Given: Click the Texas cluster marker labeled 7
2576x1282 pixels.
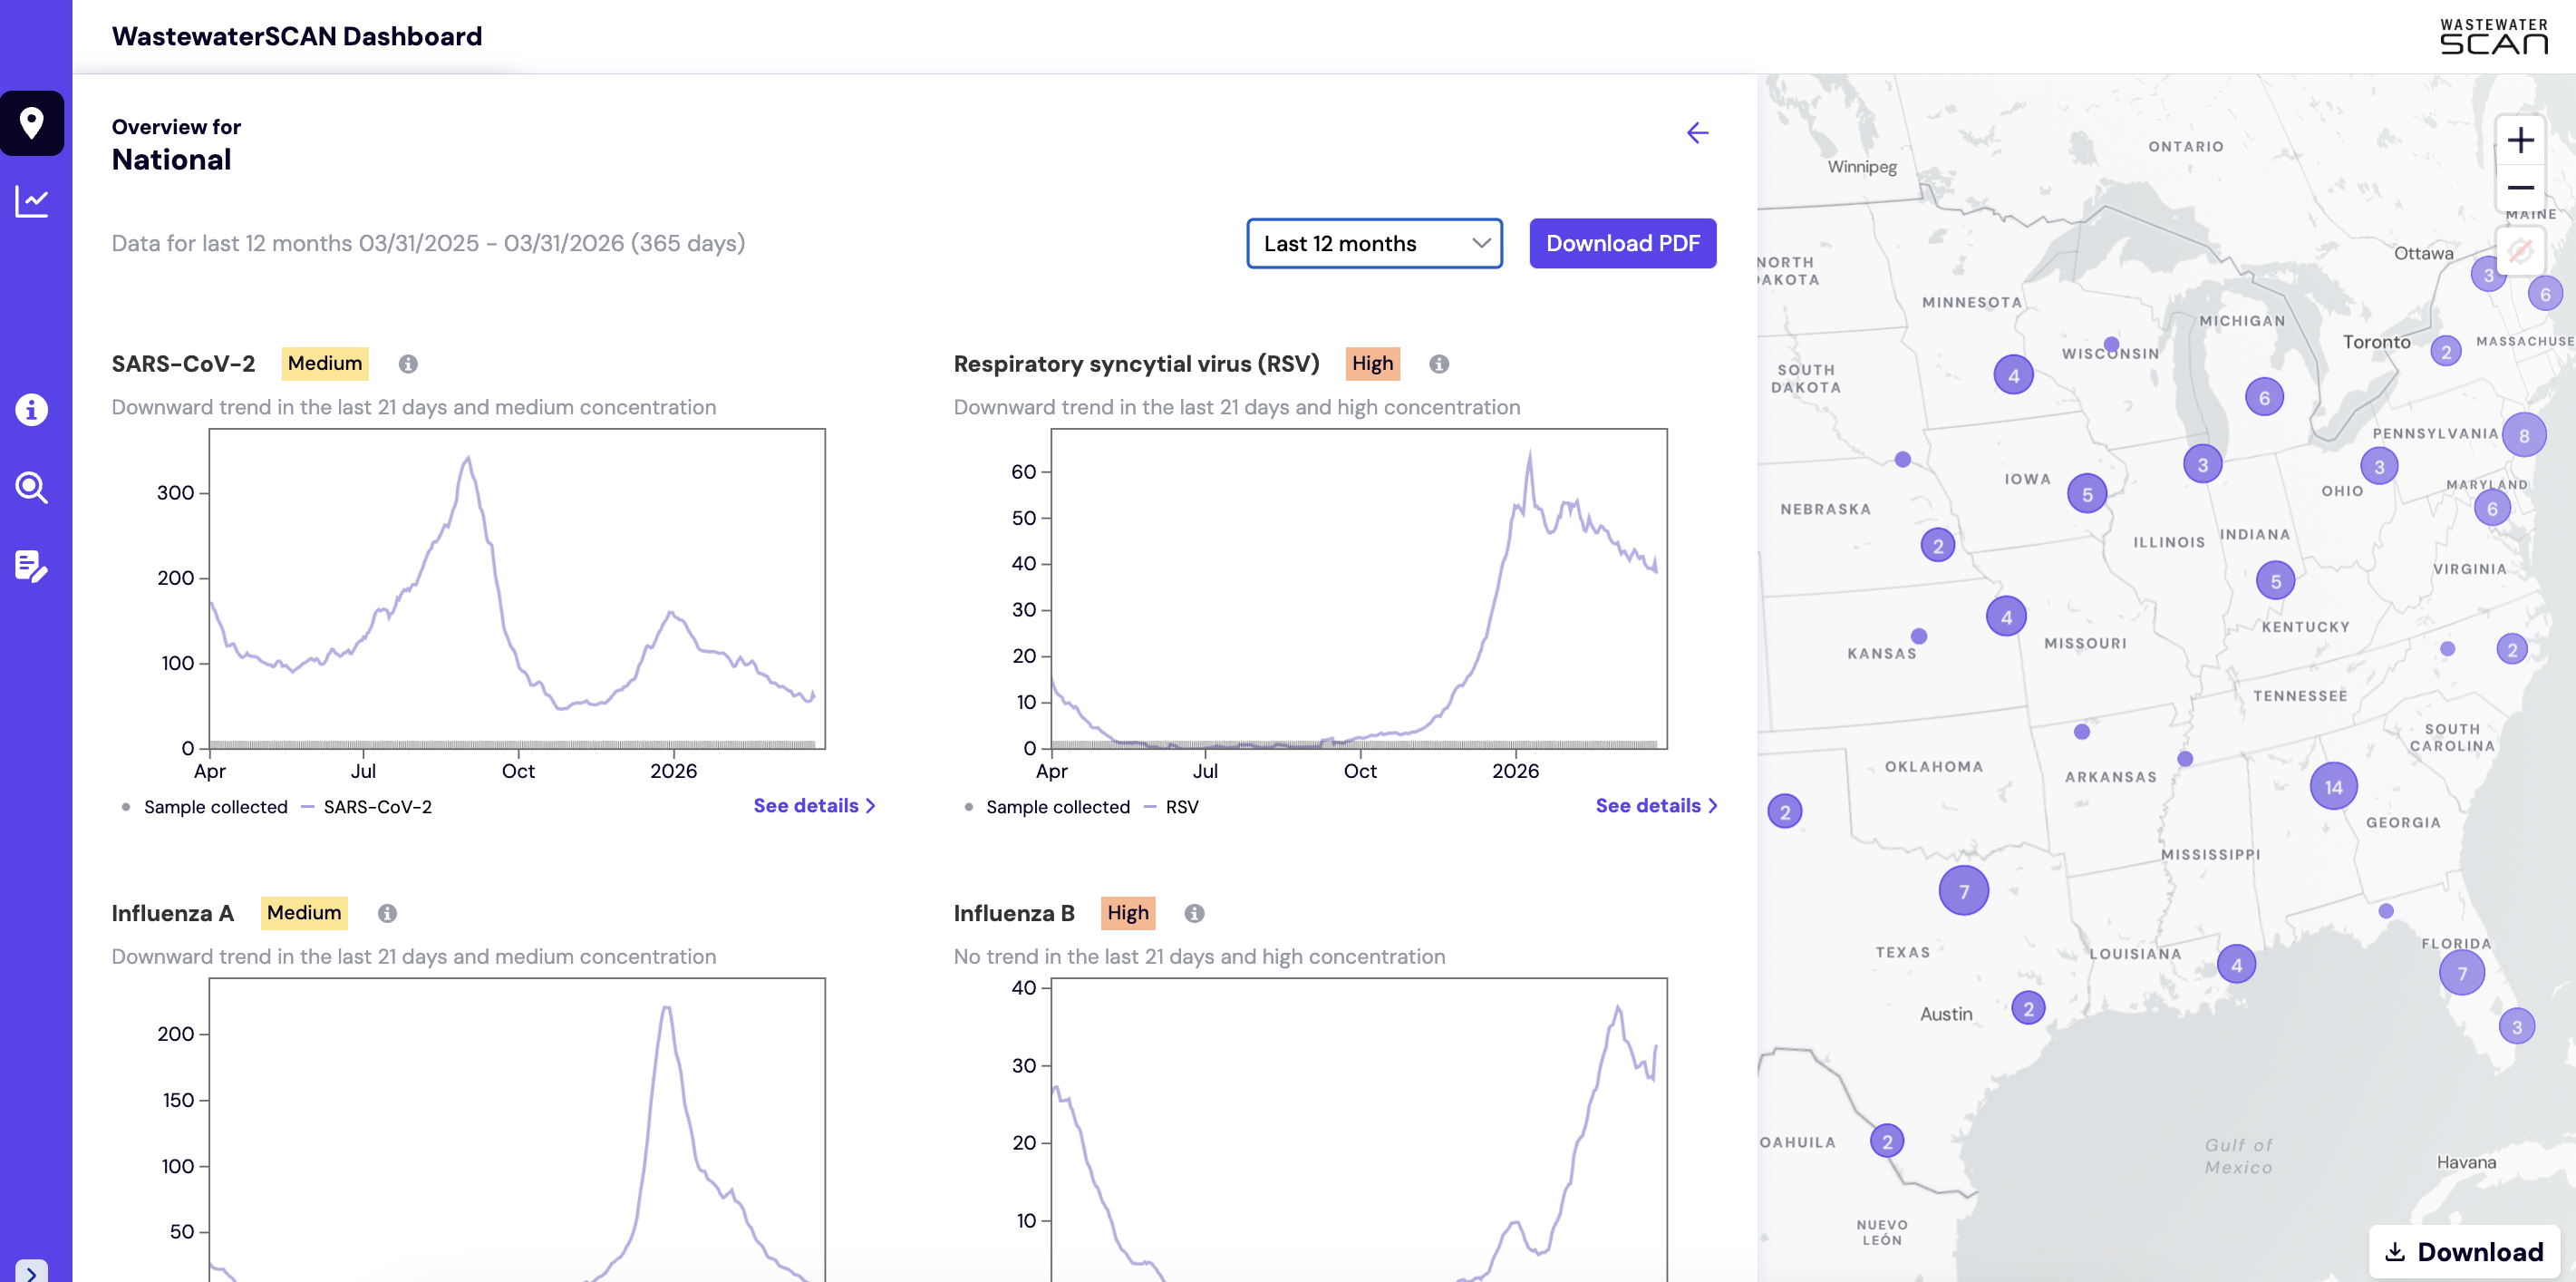Looking at the screenshot, I should [x=1963, y=891].
